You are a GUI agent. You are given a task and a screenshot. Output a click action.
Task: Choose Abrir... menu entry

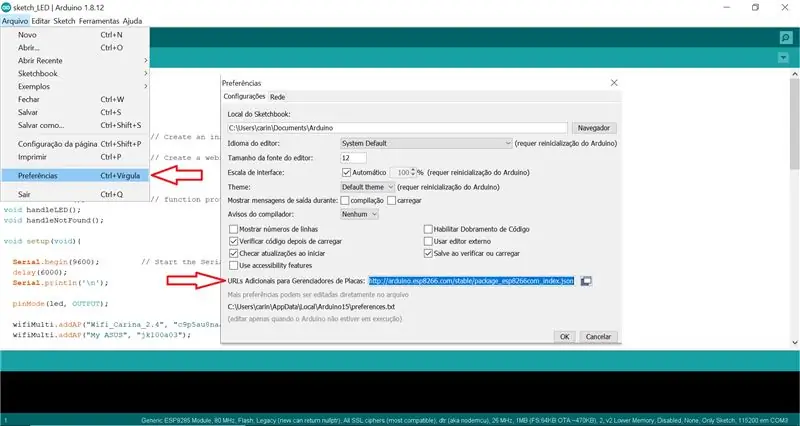pyautogui.click(x=74, y=47)
